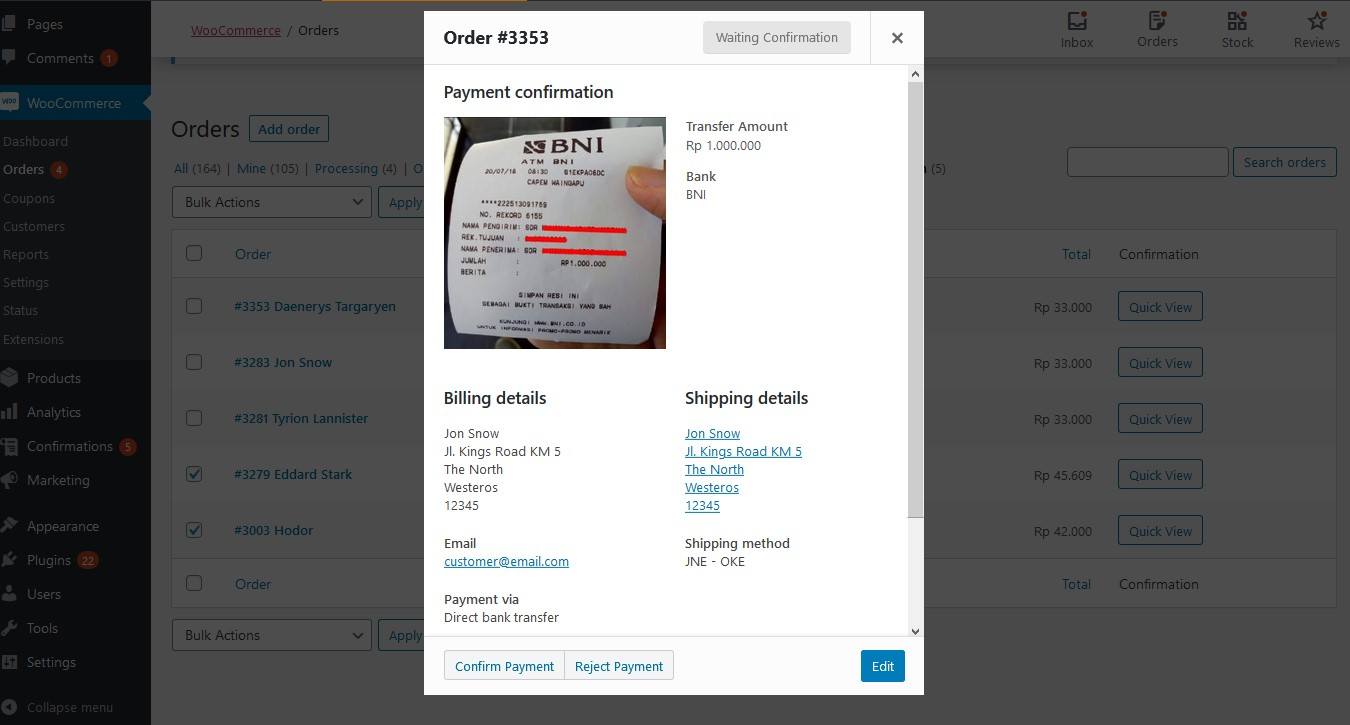
Task: Close the Order #3353 modal
Action: pos(897,38)
